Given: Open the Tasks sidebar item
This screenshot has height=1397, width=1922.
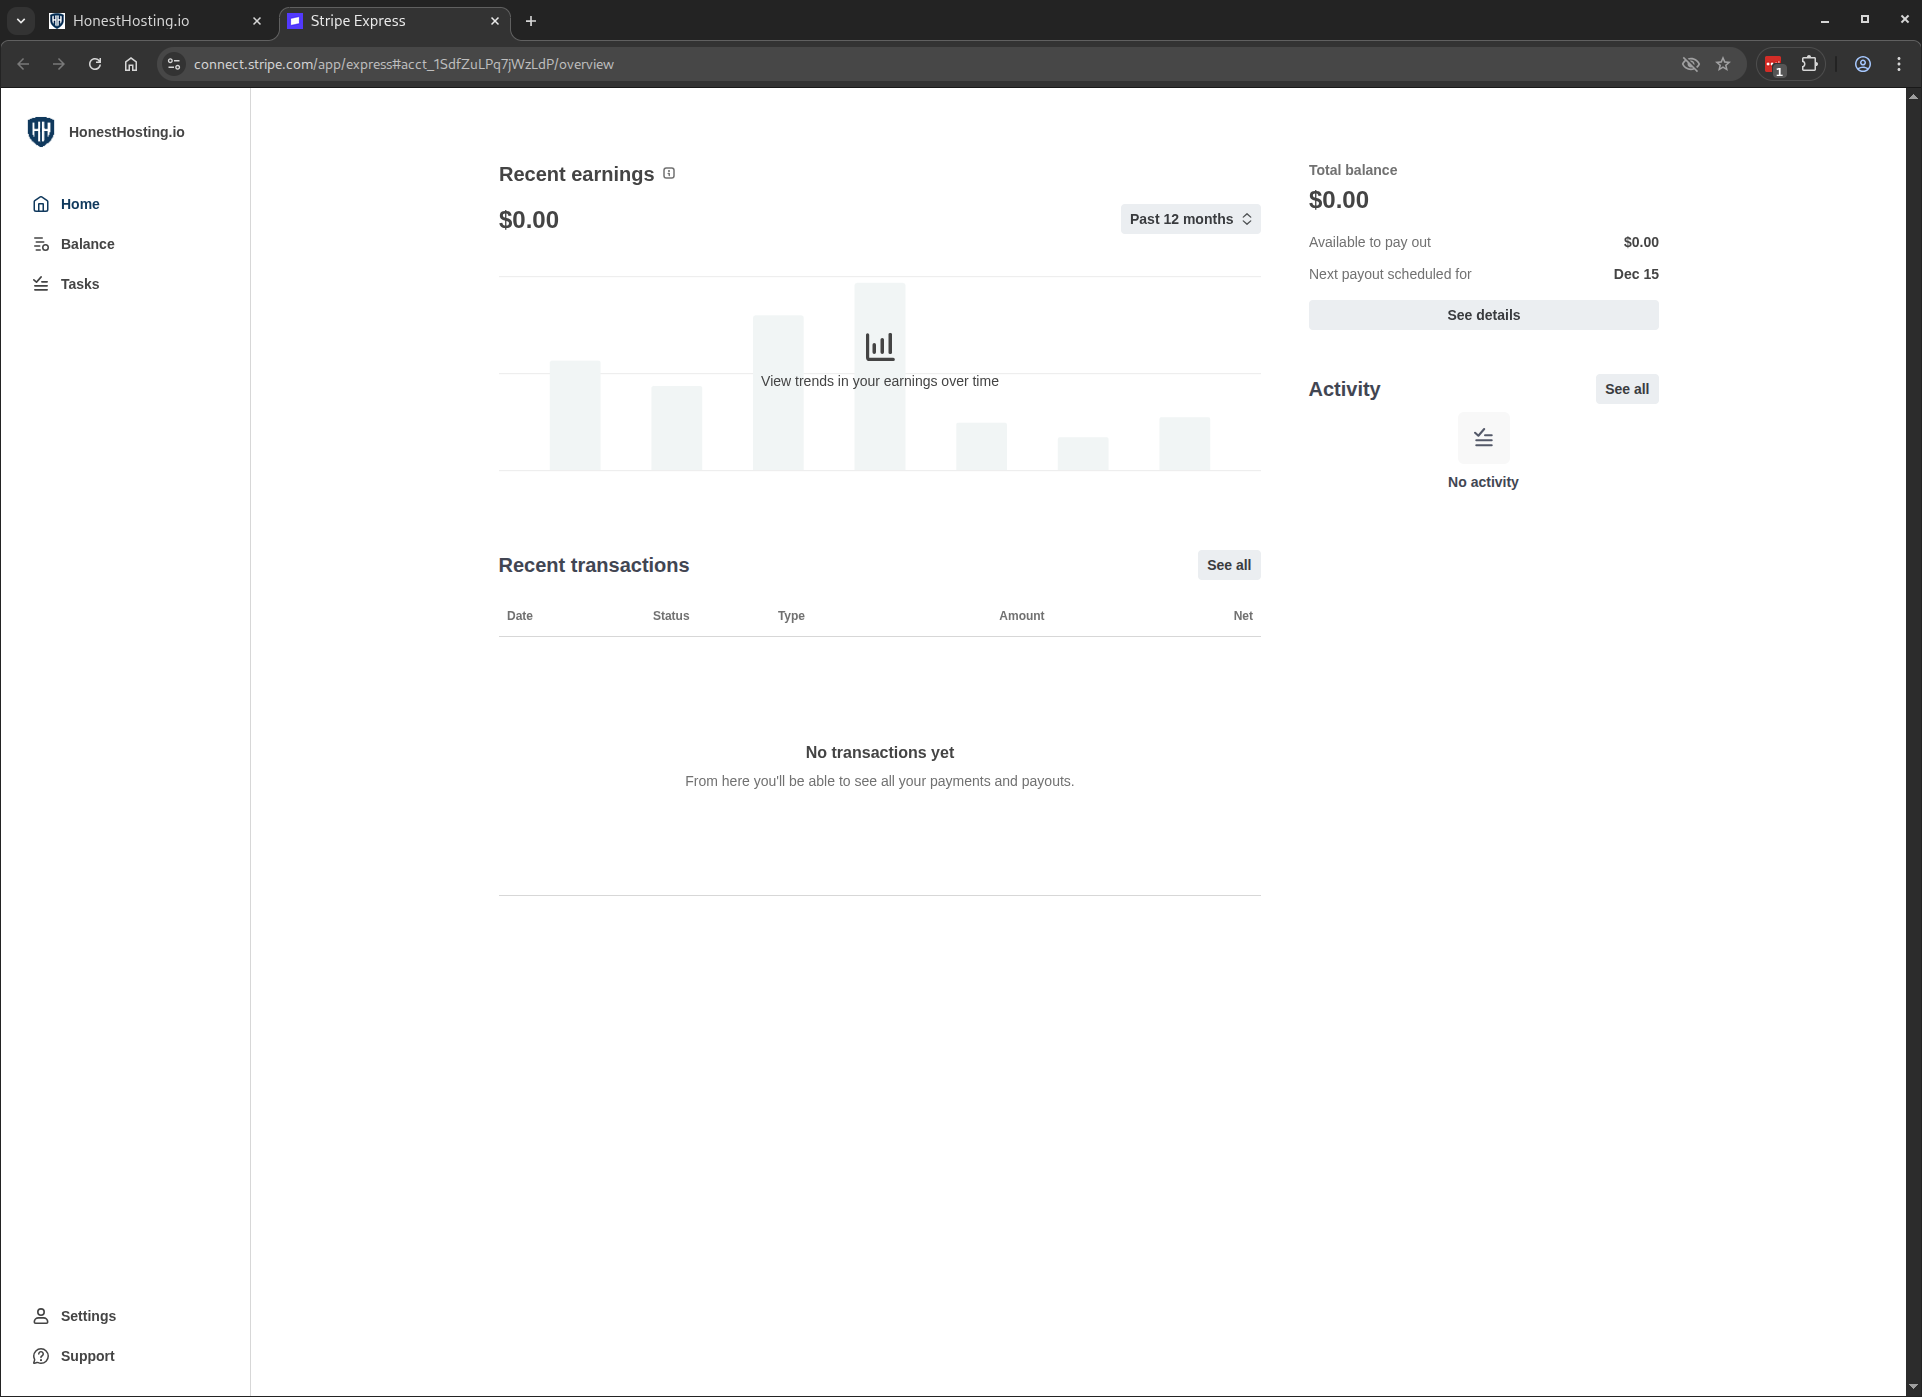Looking at the screenshot, I should (x=79, y=284).
